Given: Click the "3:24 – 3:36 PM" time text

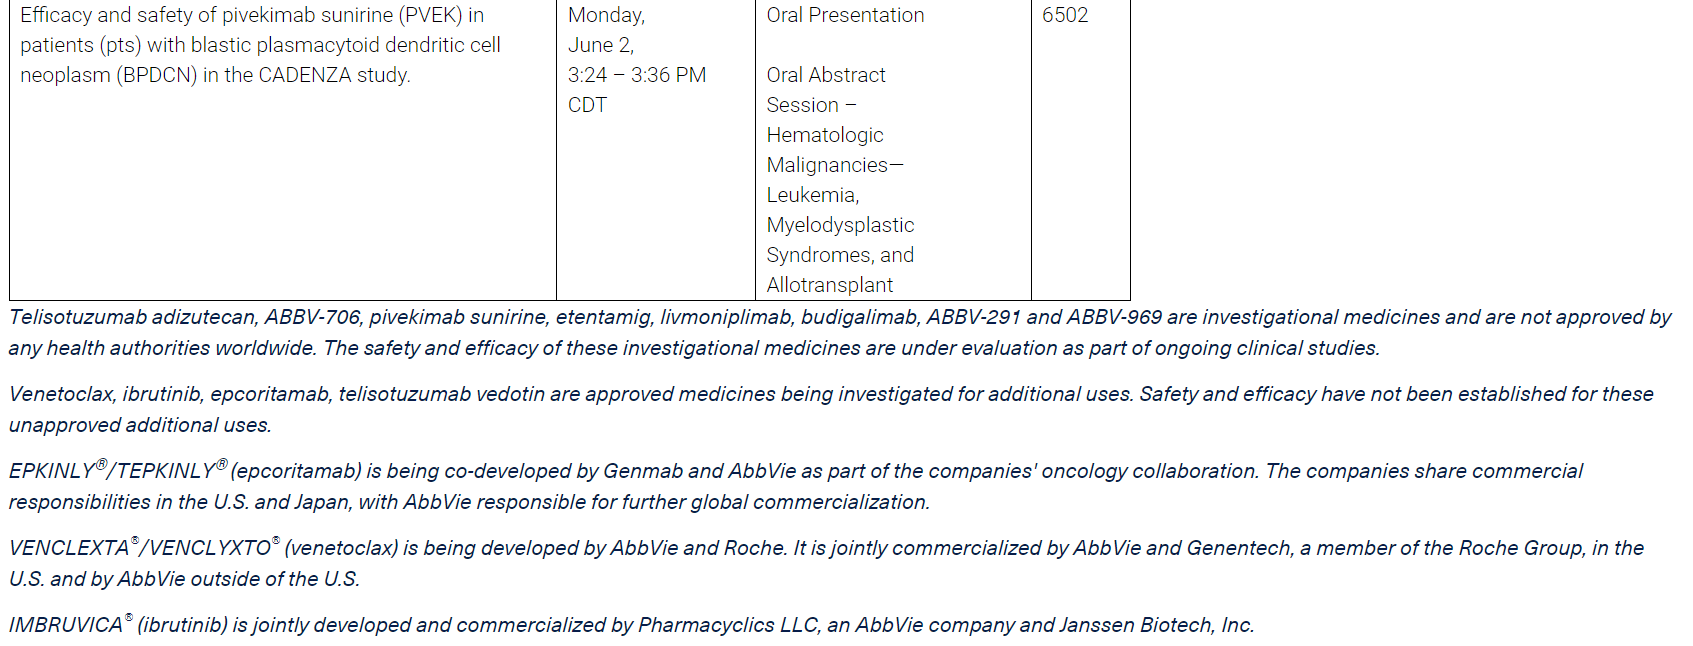Looking at the screenshot, I should [637, 75].
